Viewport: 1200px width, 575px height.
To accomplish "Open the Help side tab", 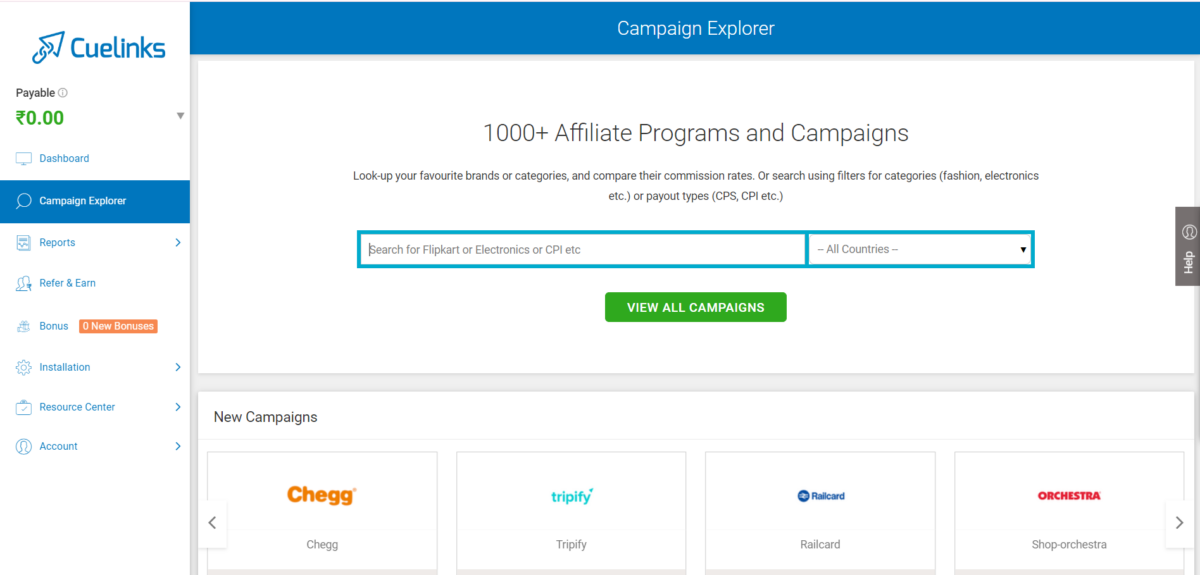I will point(1188,246).
